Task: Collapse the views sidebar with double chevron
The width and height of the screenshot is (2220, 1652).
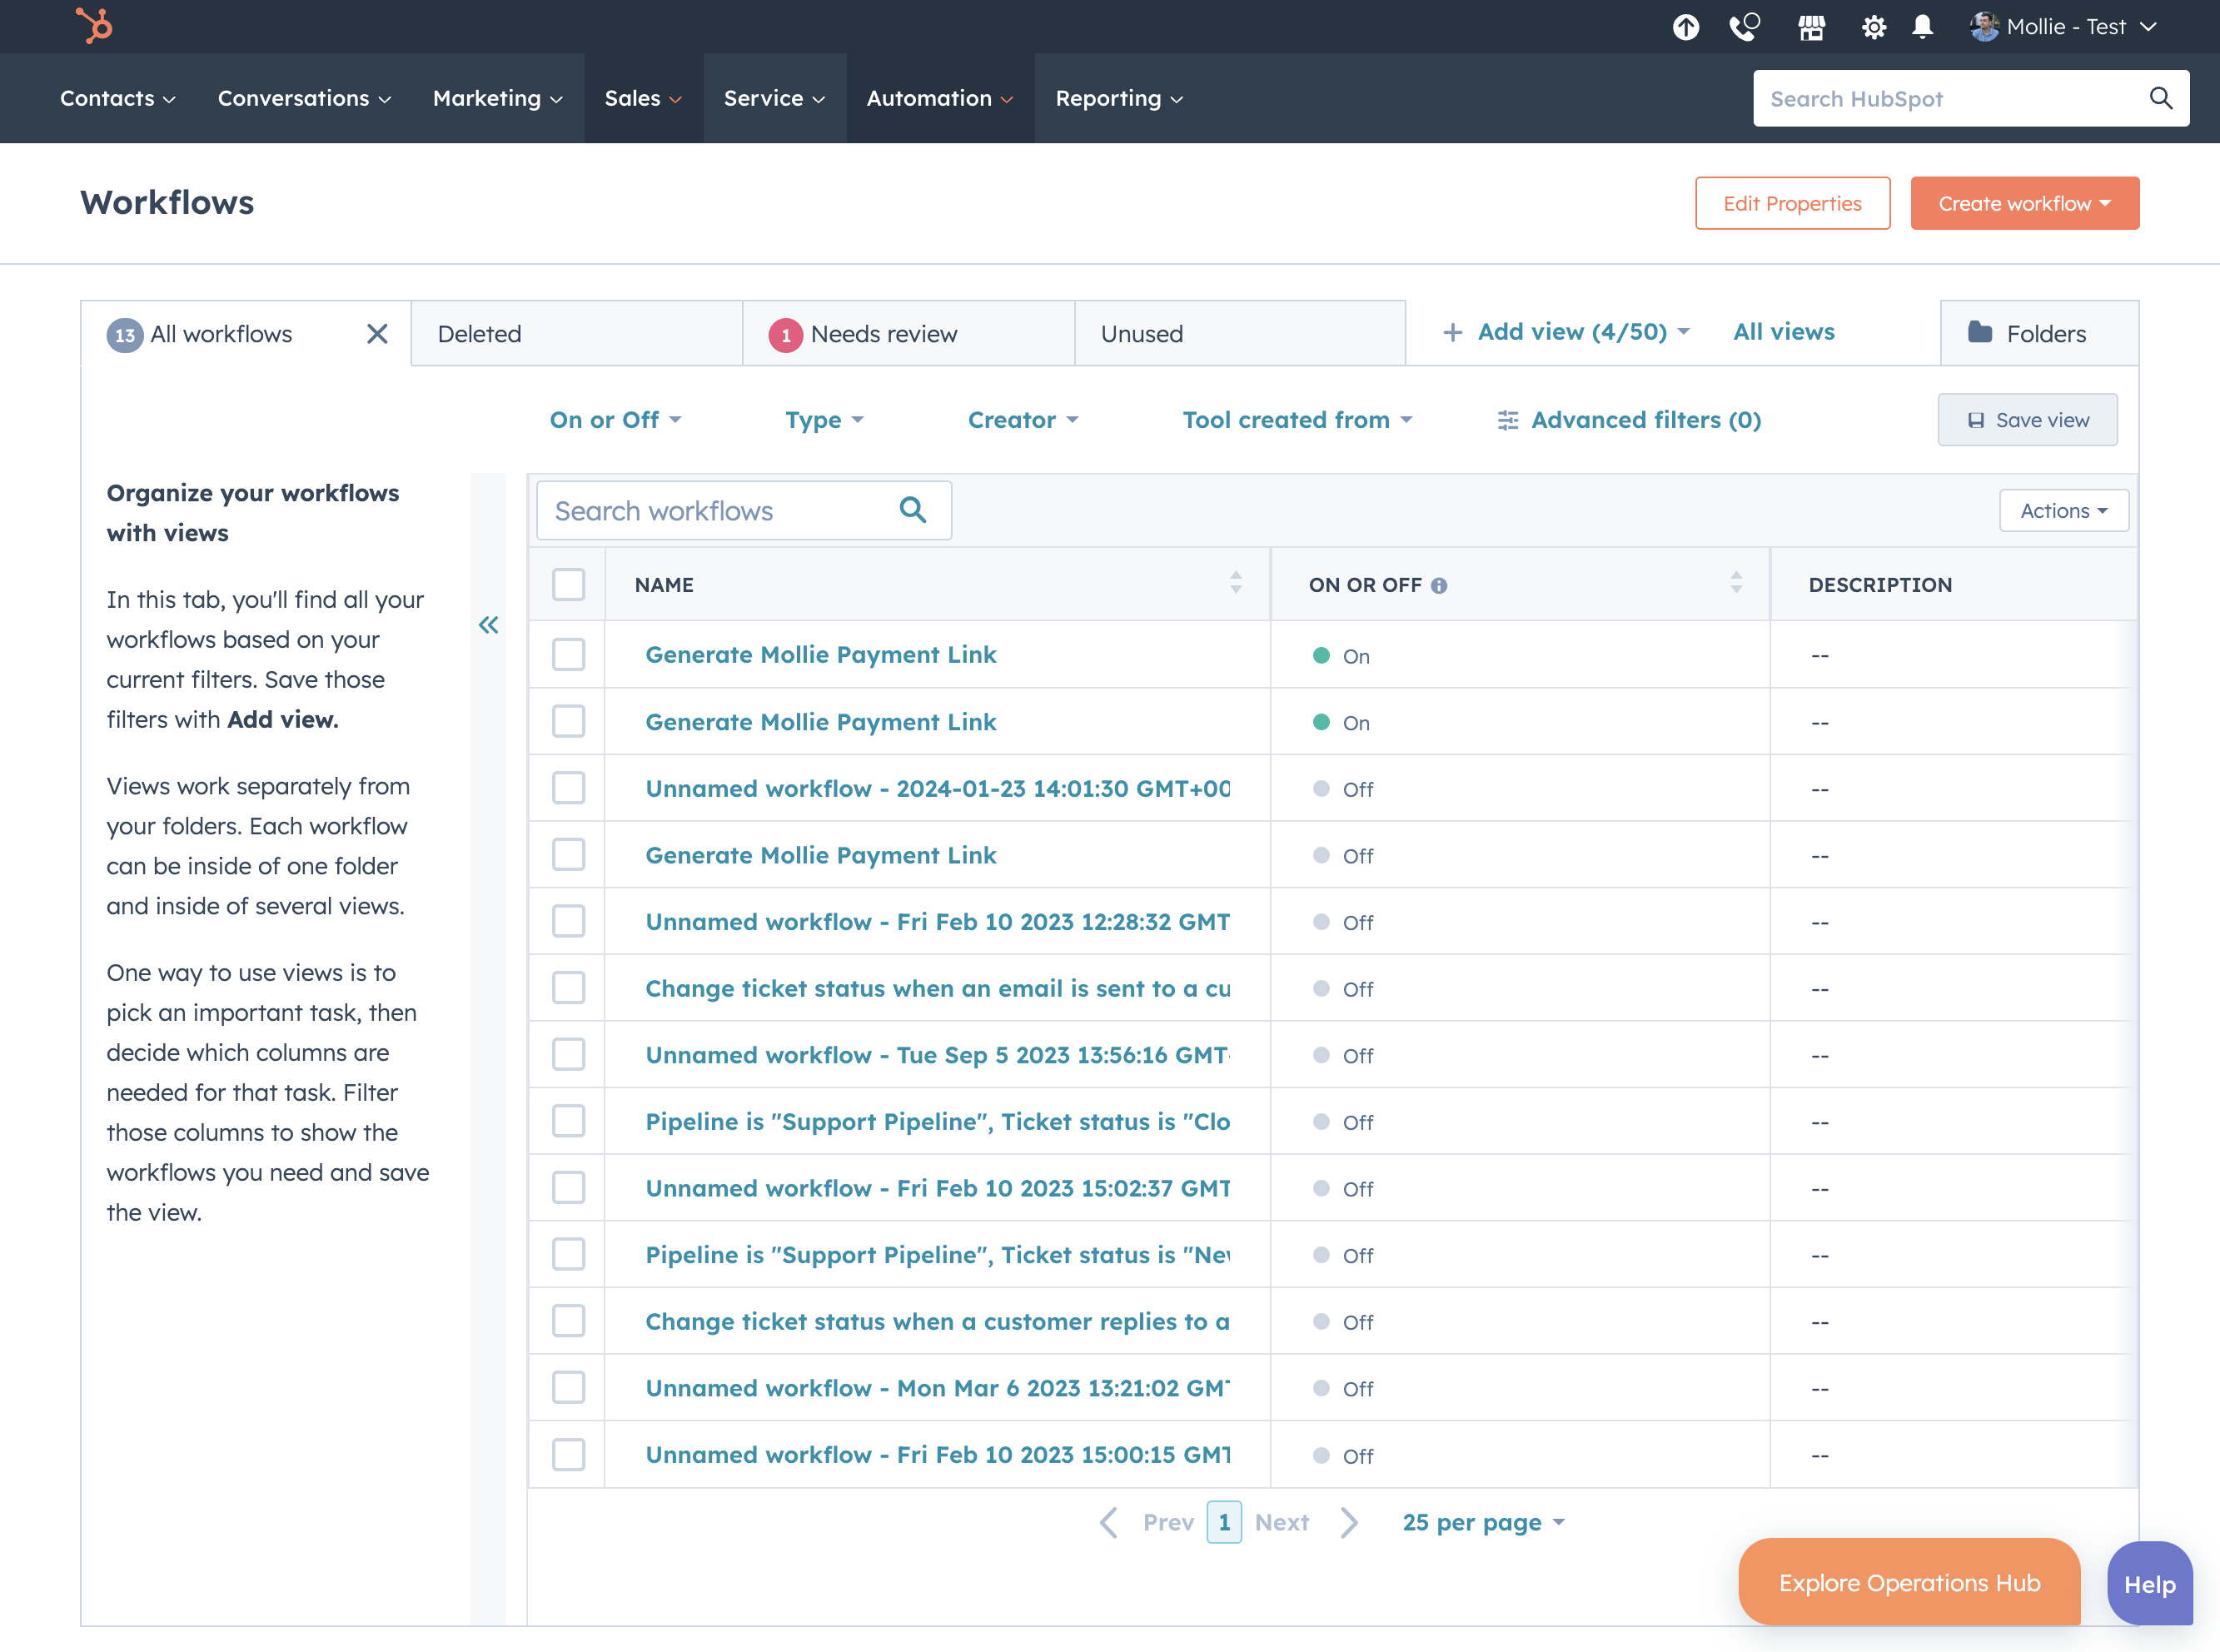Action: click(x=488, y=625)
